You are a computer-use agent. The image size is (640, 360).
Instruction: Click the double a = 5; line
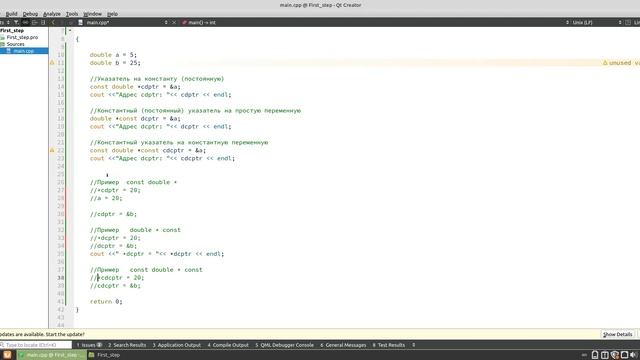[x=113, y=55]
